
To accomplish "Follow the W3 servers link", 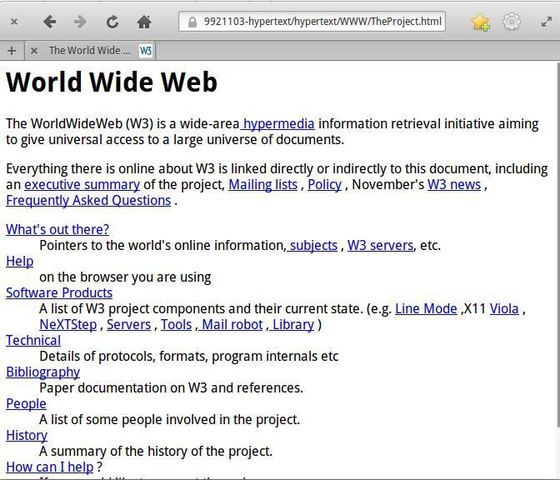I will (380, 245).
